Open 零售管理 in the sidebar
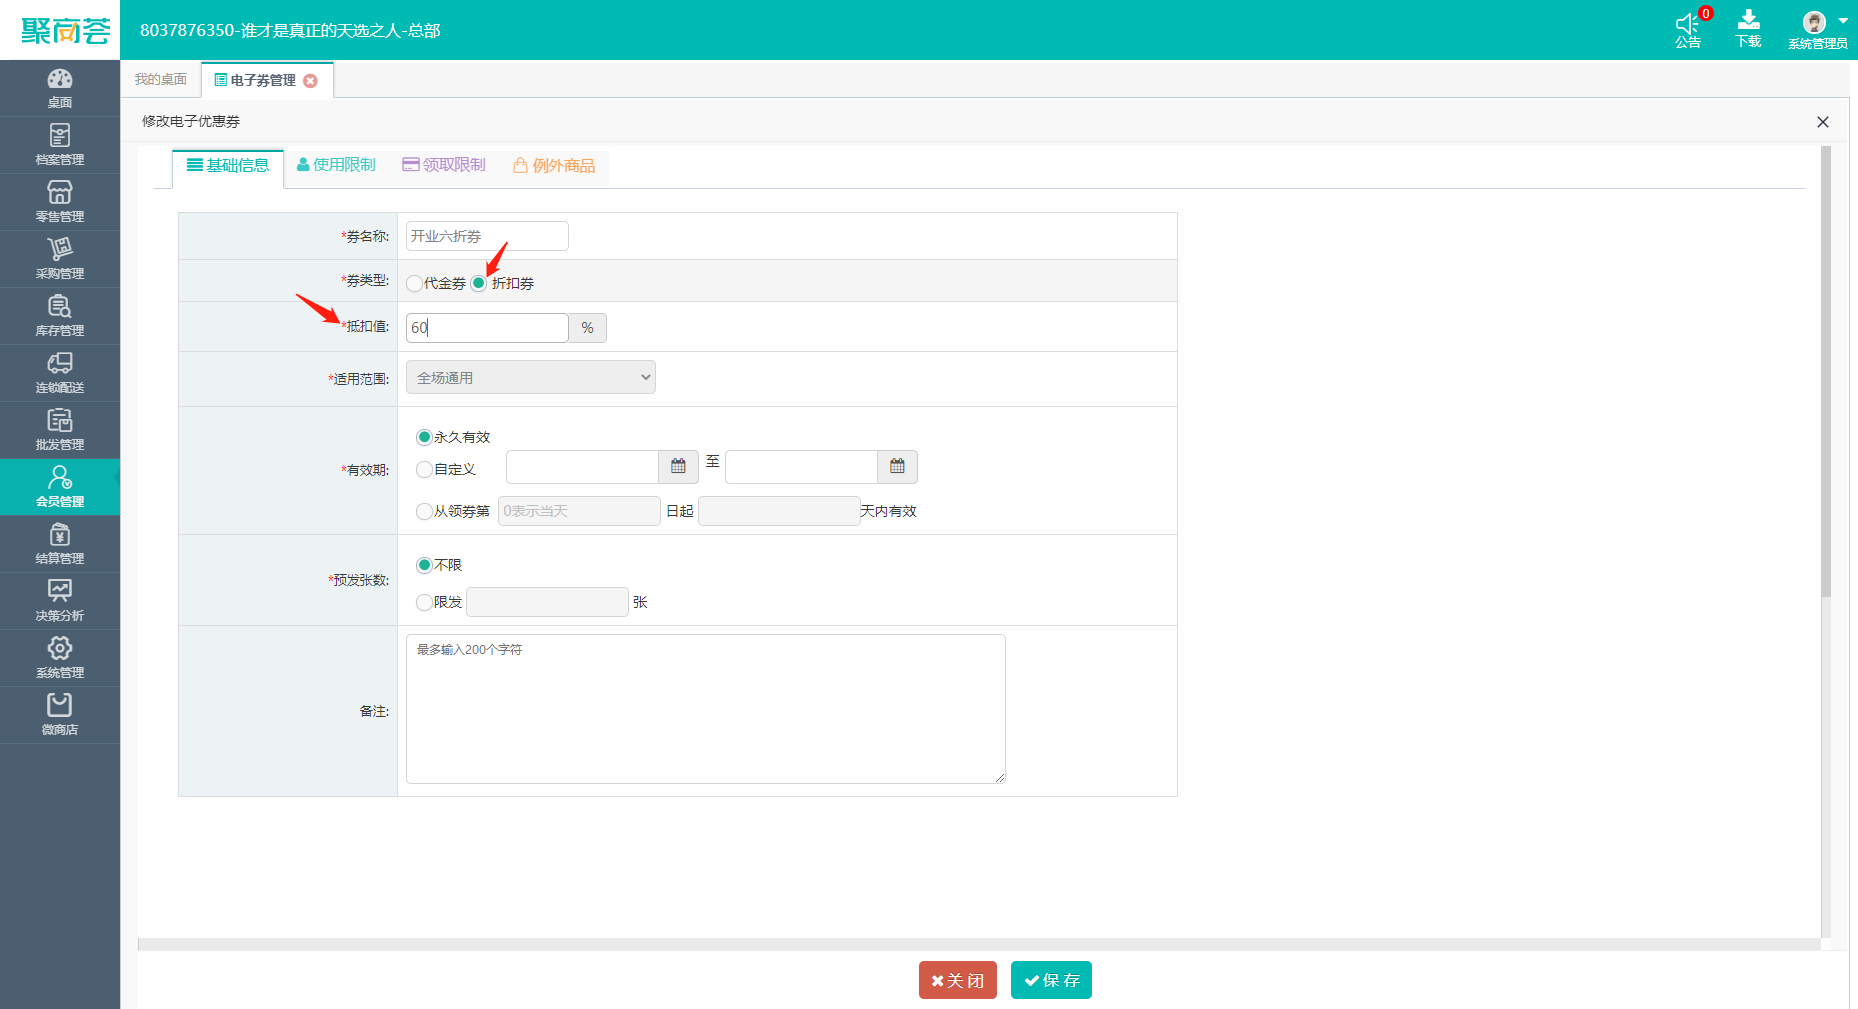1858x1009 pixels. [x=60, y=202]
